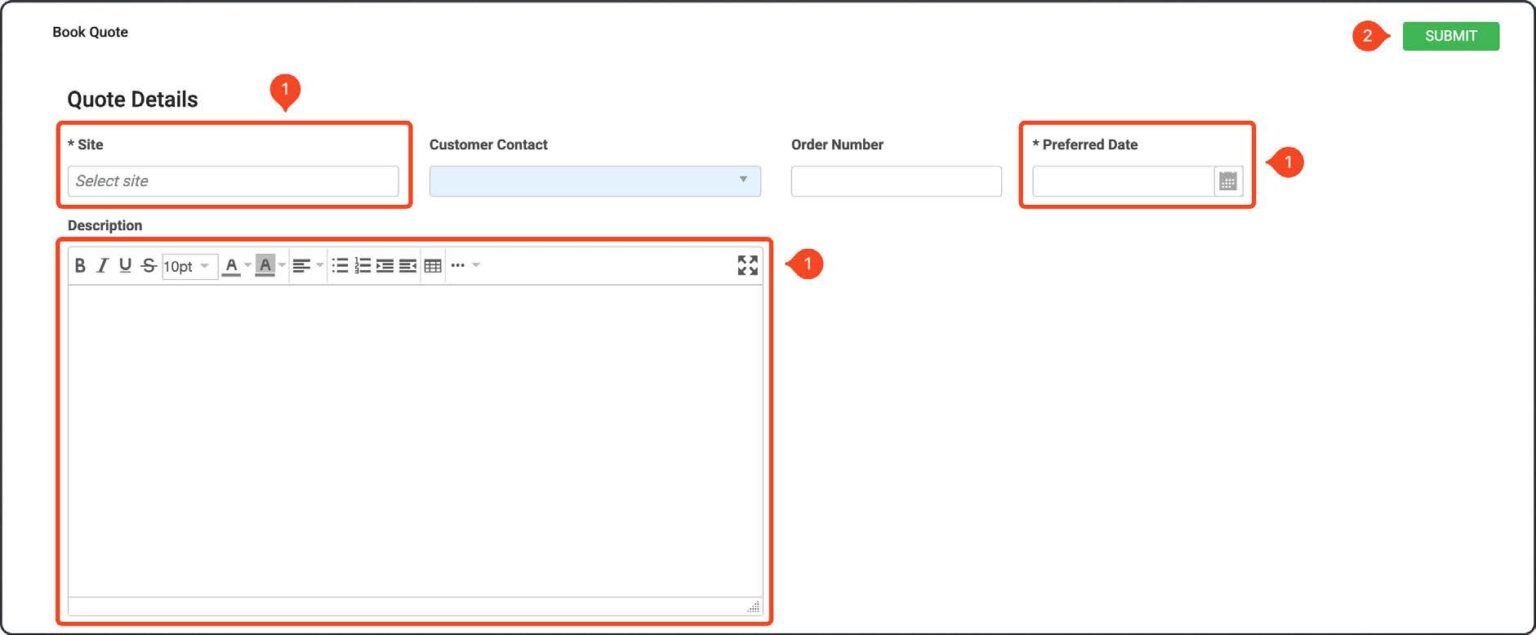The height and width of the screenshot is (635, 1536).
Task: Insert a table in the description
Action: [433, 266]
